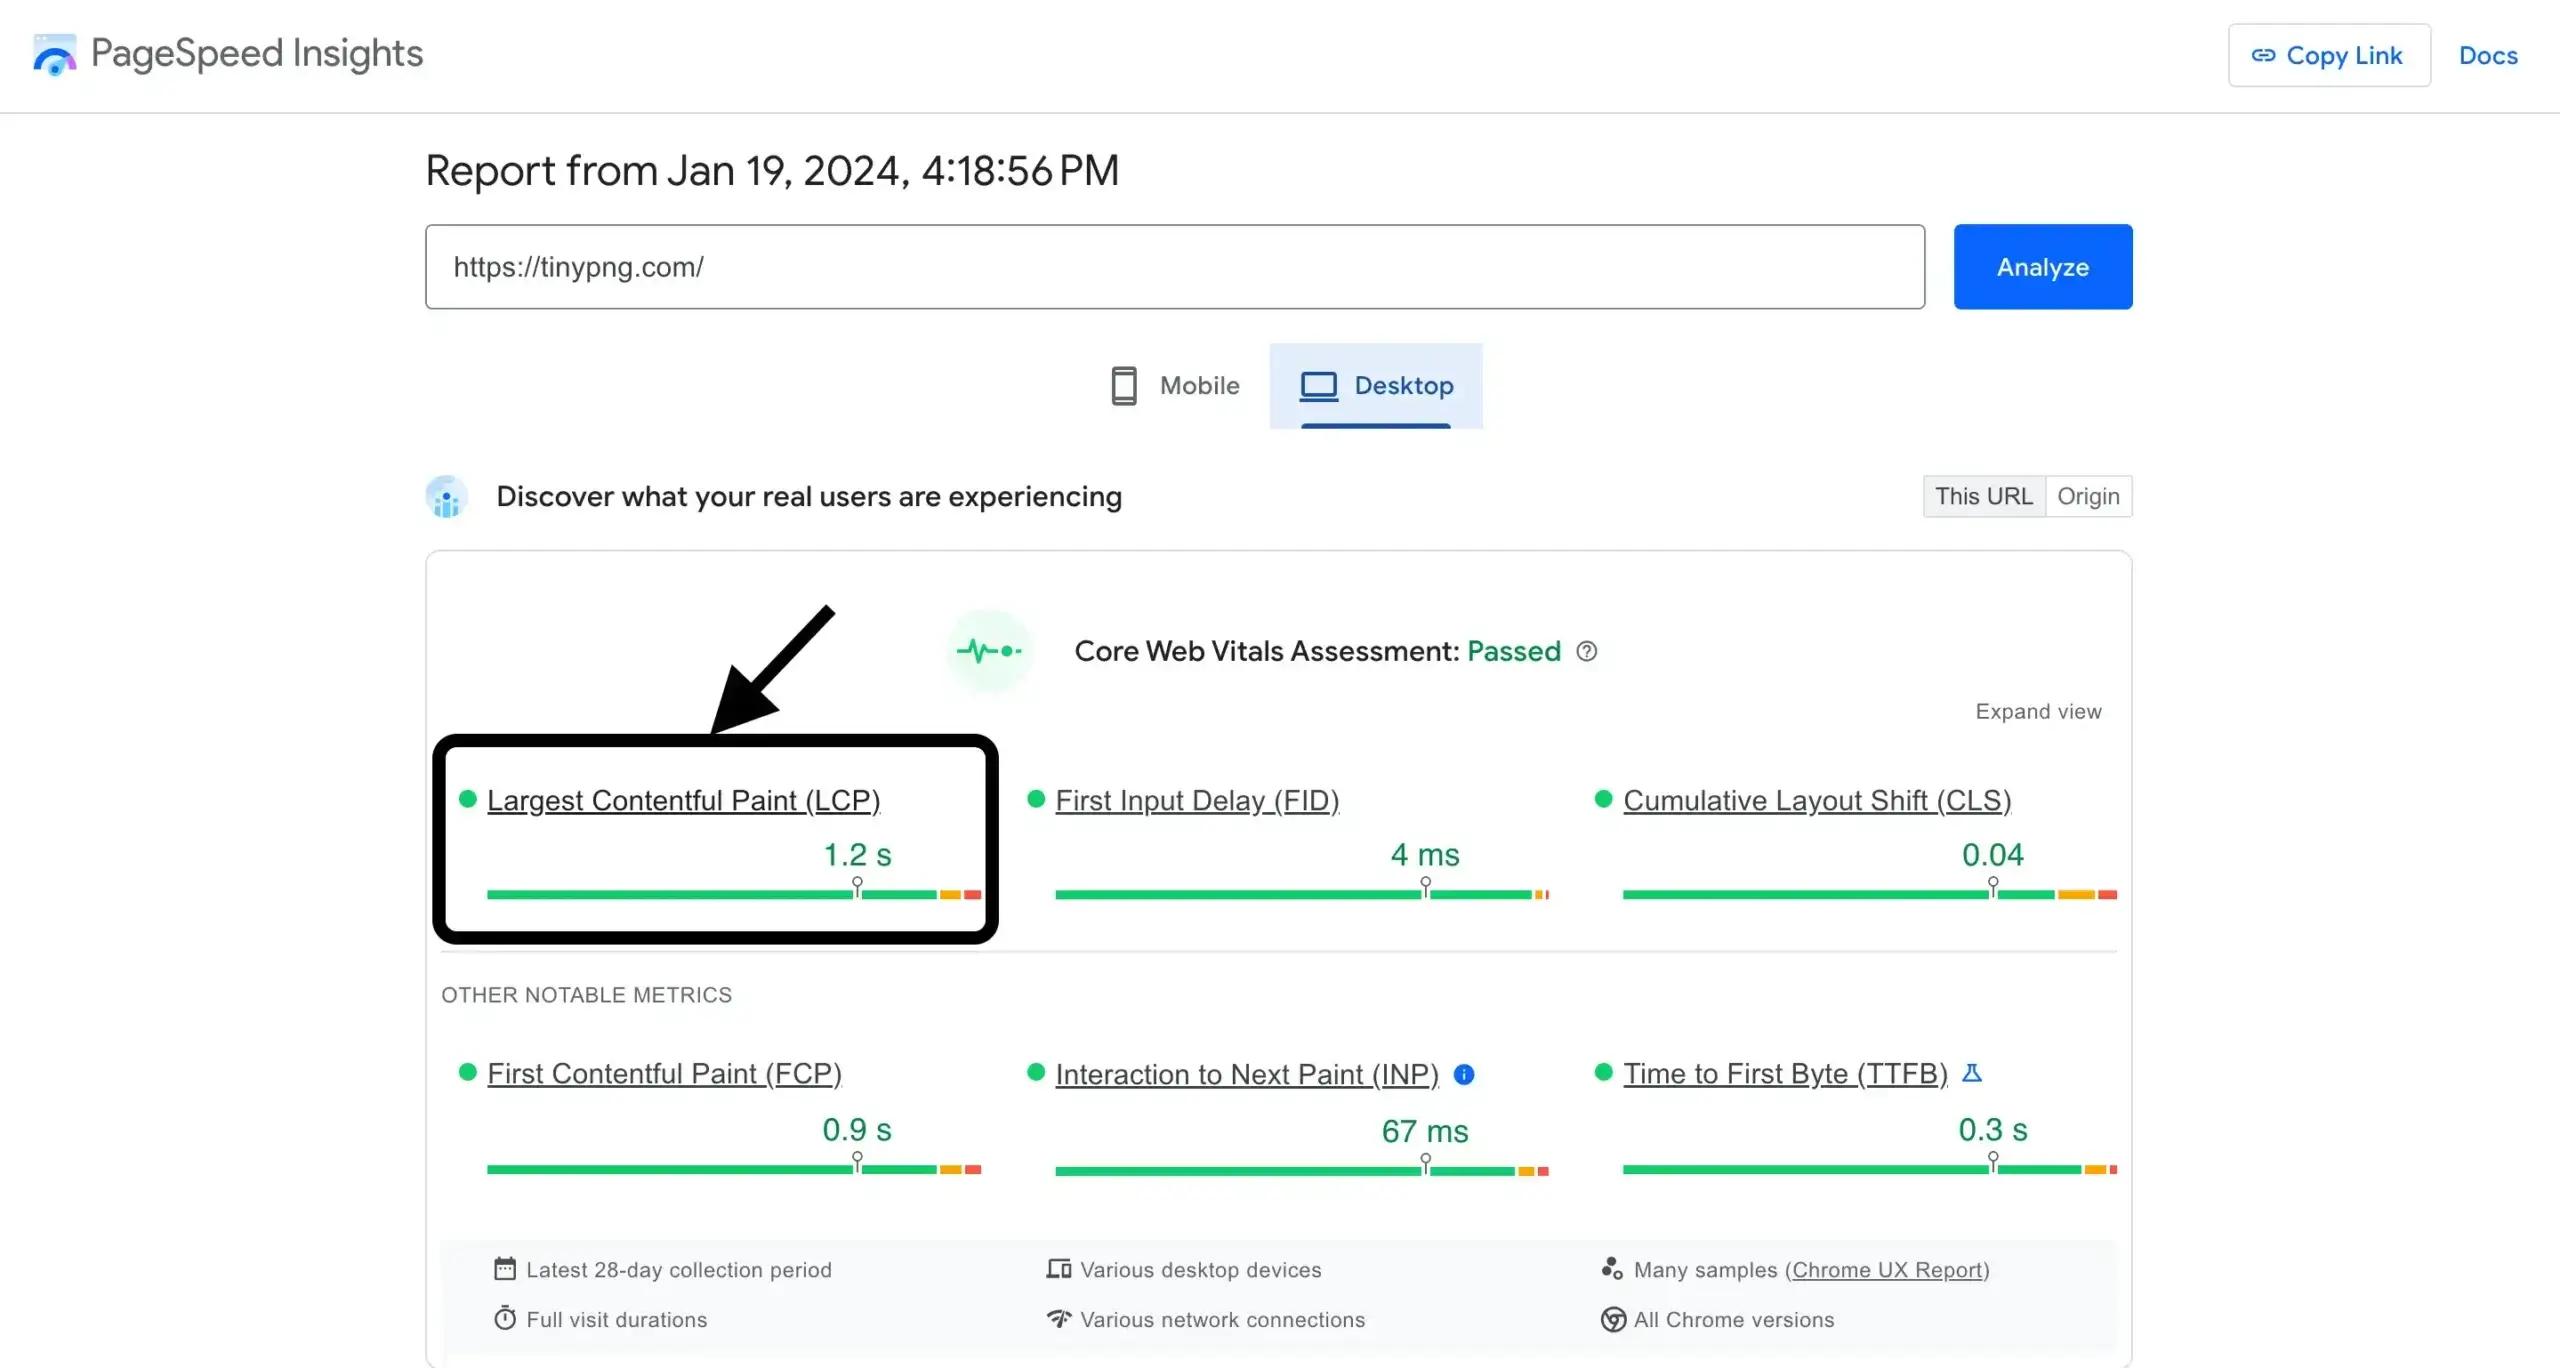Click the FID distribution bar
This screenshot has height=1368, width=2560.
pyautogui.click(x=1302, y=894)
